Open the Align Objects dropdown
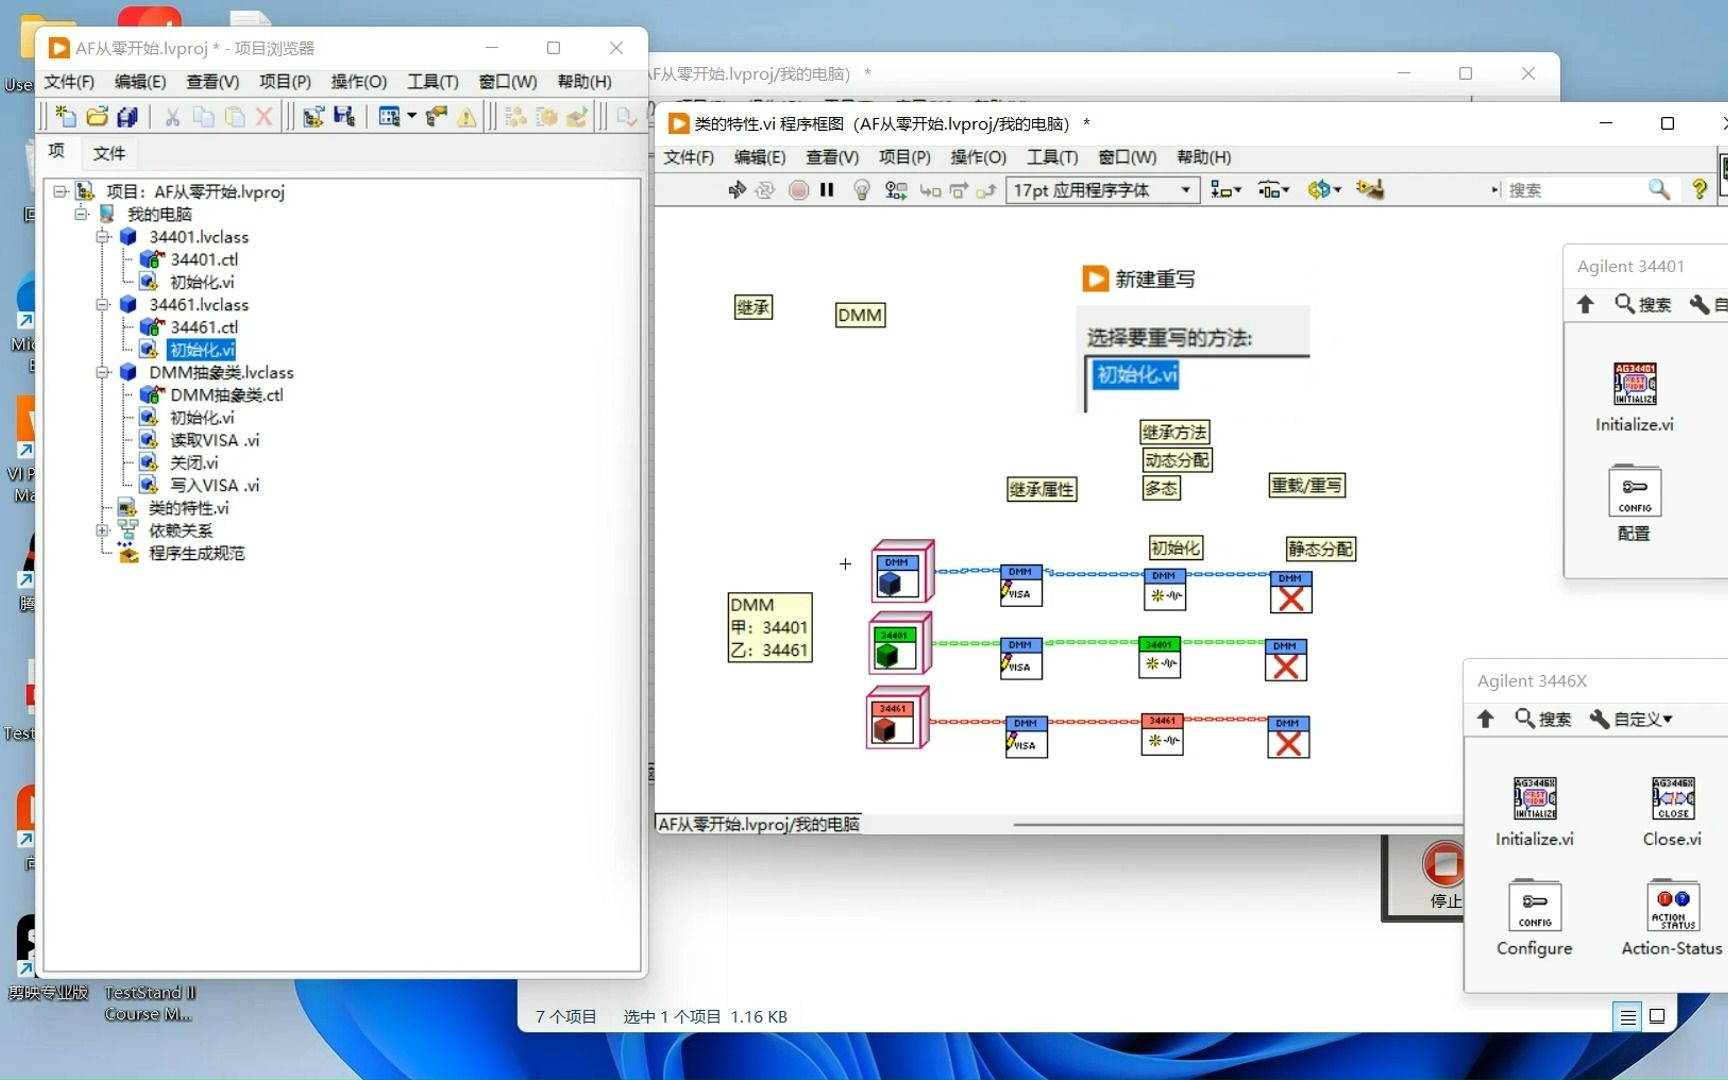Viewport: 1728px width, 1080px height. [1226, 190]
